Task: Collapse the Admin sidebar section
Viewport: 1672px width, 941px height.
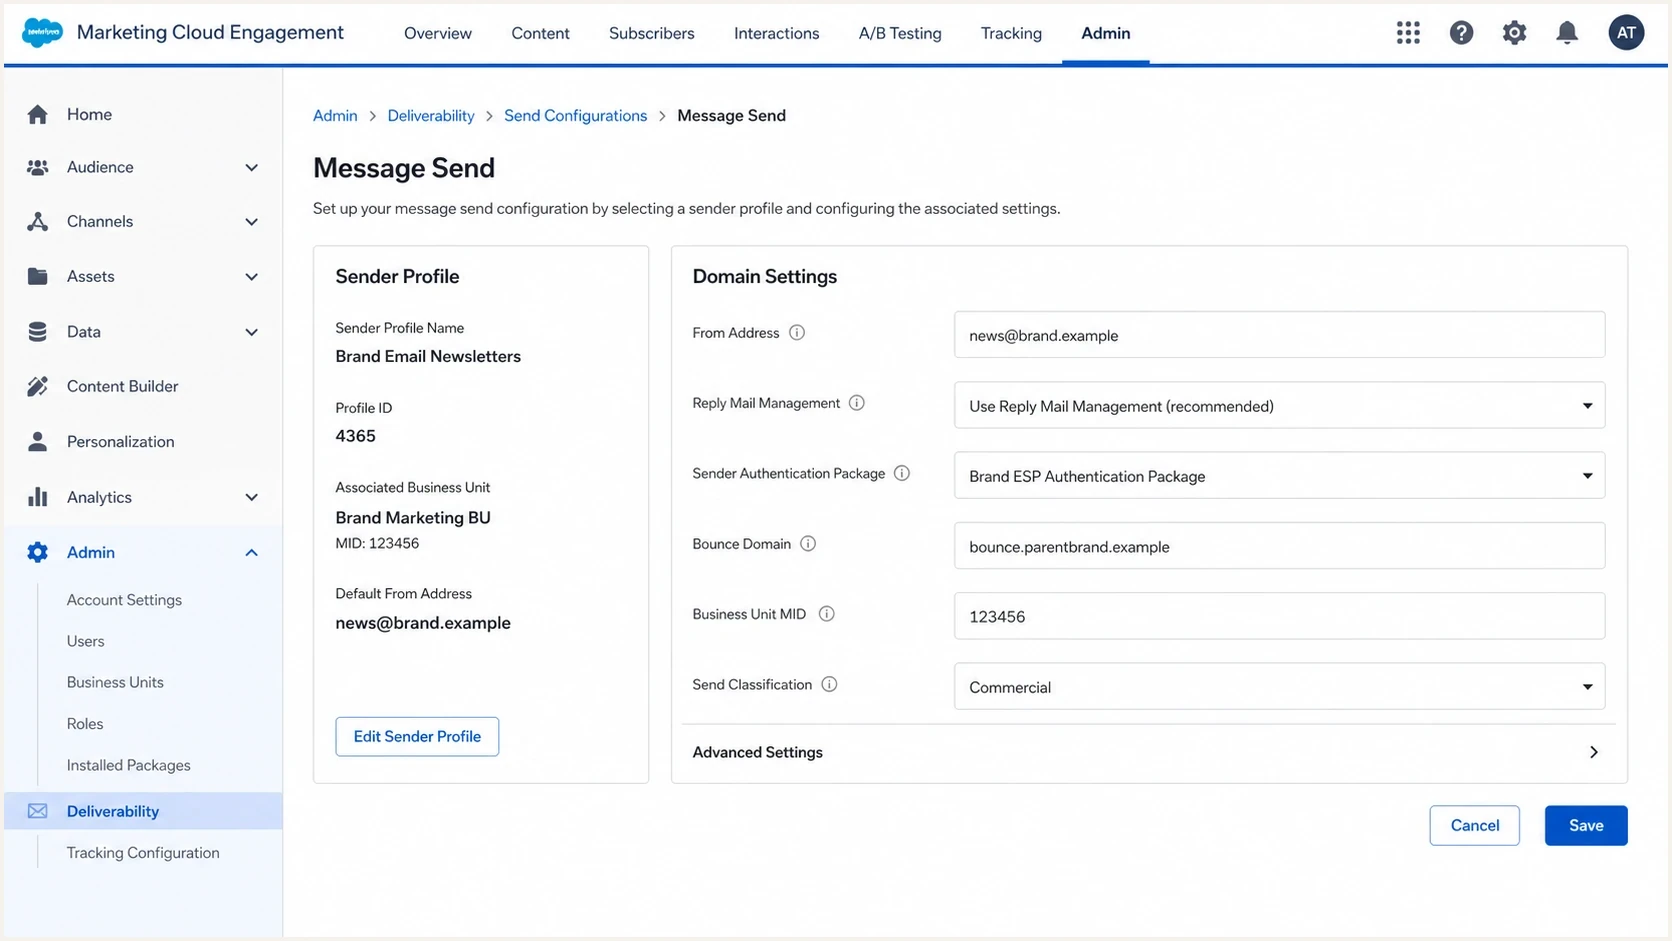Action: pyautogui.click(x=252, y=552)
